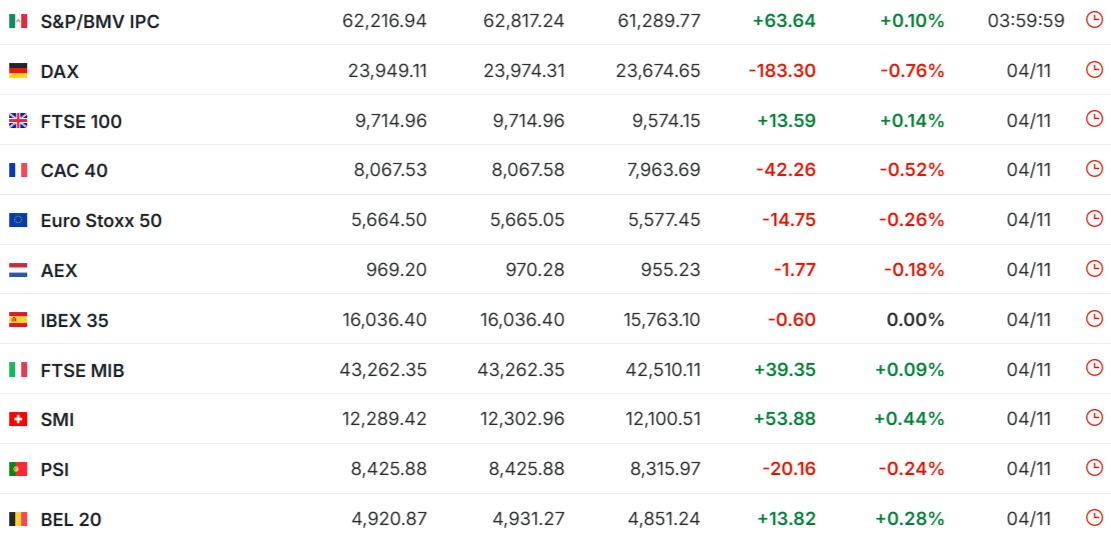This screenshot has width=1111, height=536.
Task: Select the AEX index name
Action: click(x=59, y=270)
